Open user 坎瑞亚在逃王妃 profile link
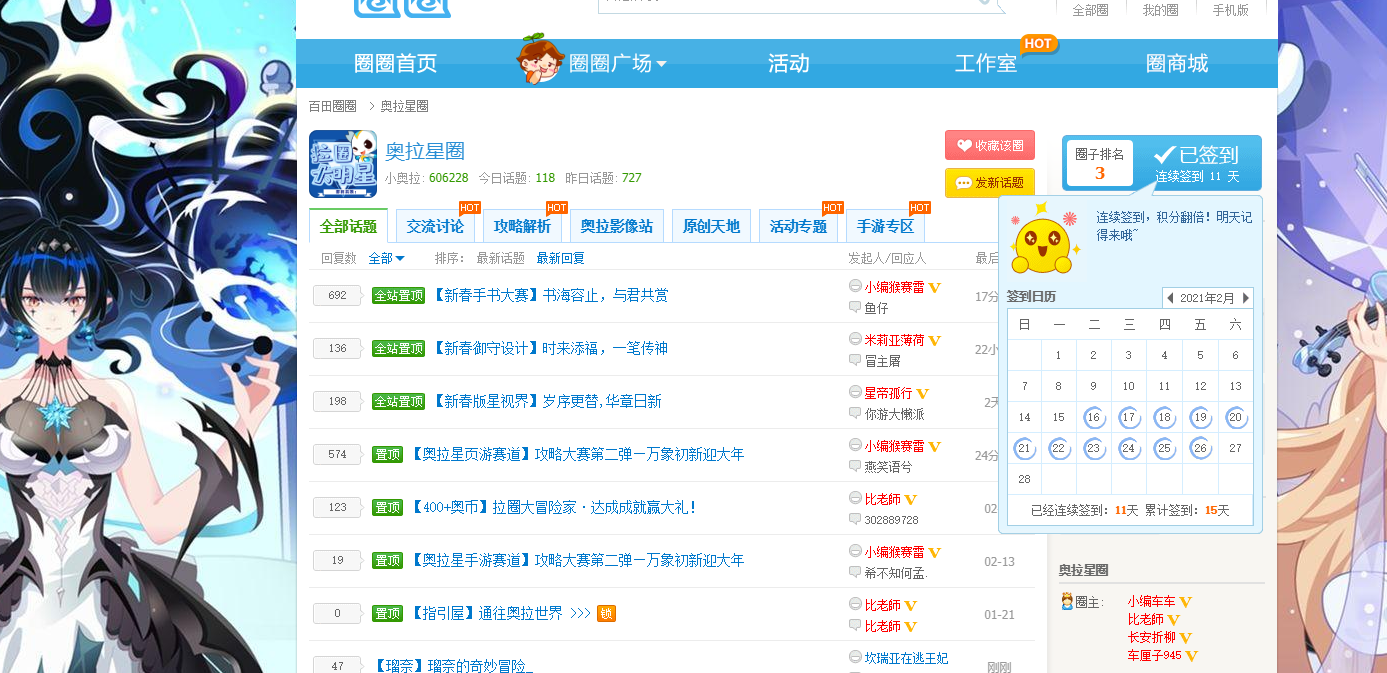 [x=906, y=658]
